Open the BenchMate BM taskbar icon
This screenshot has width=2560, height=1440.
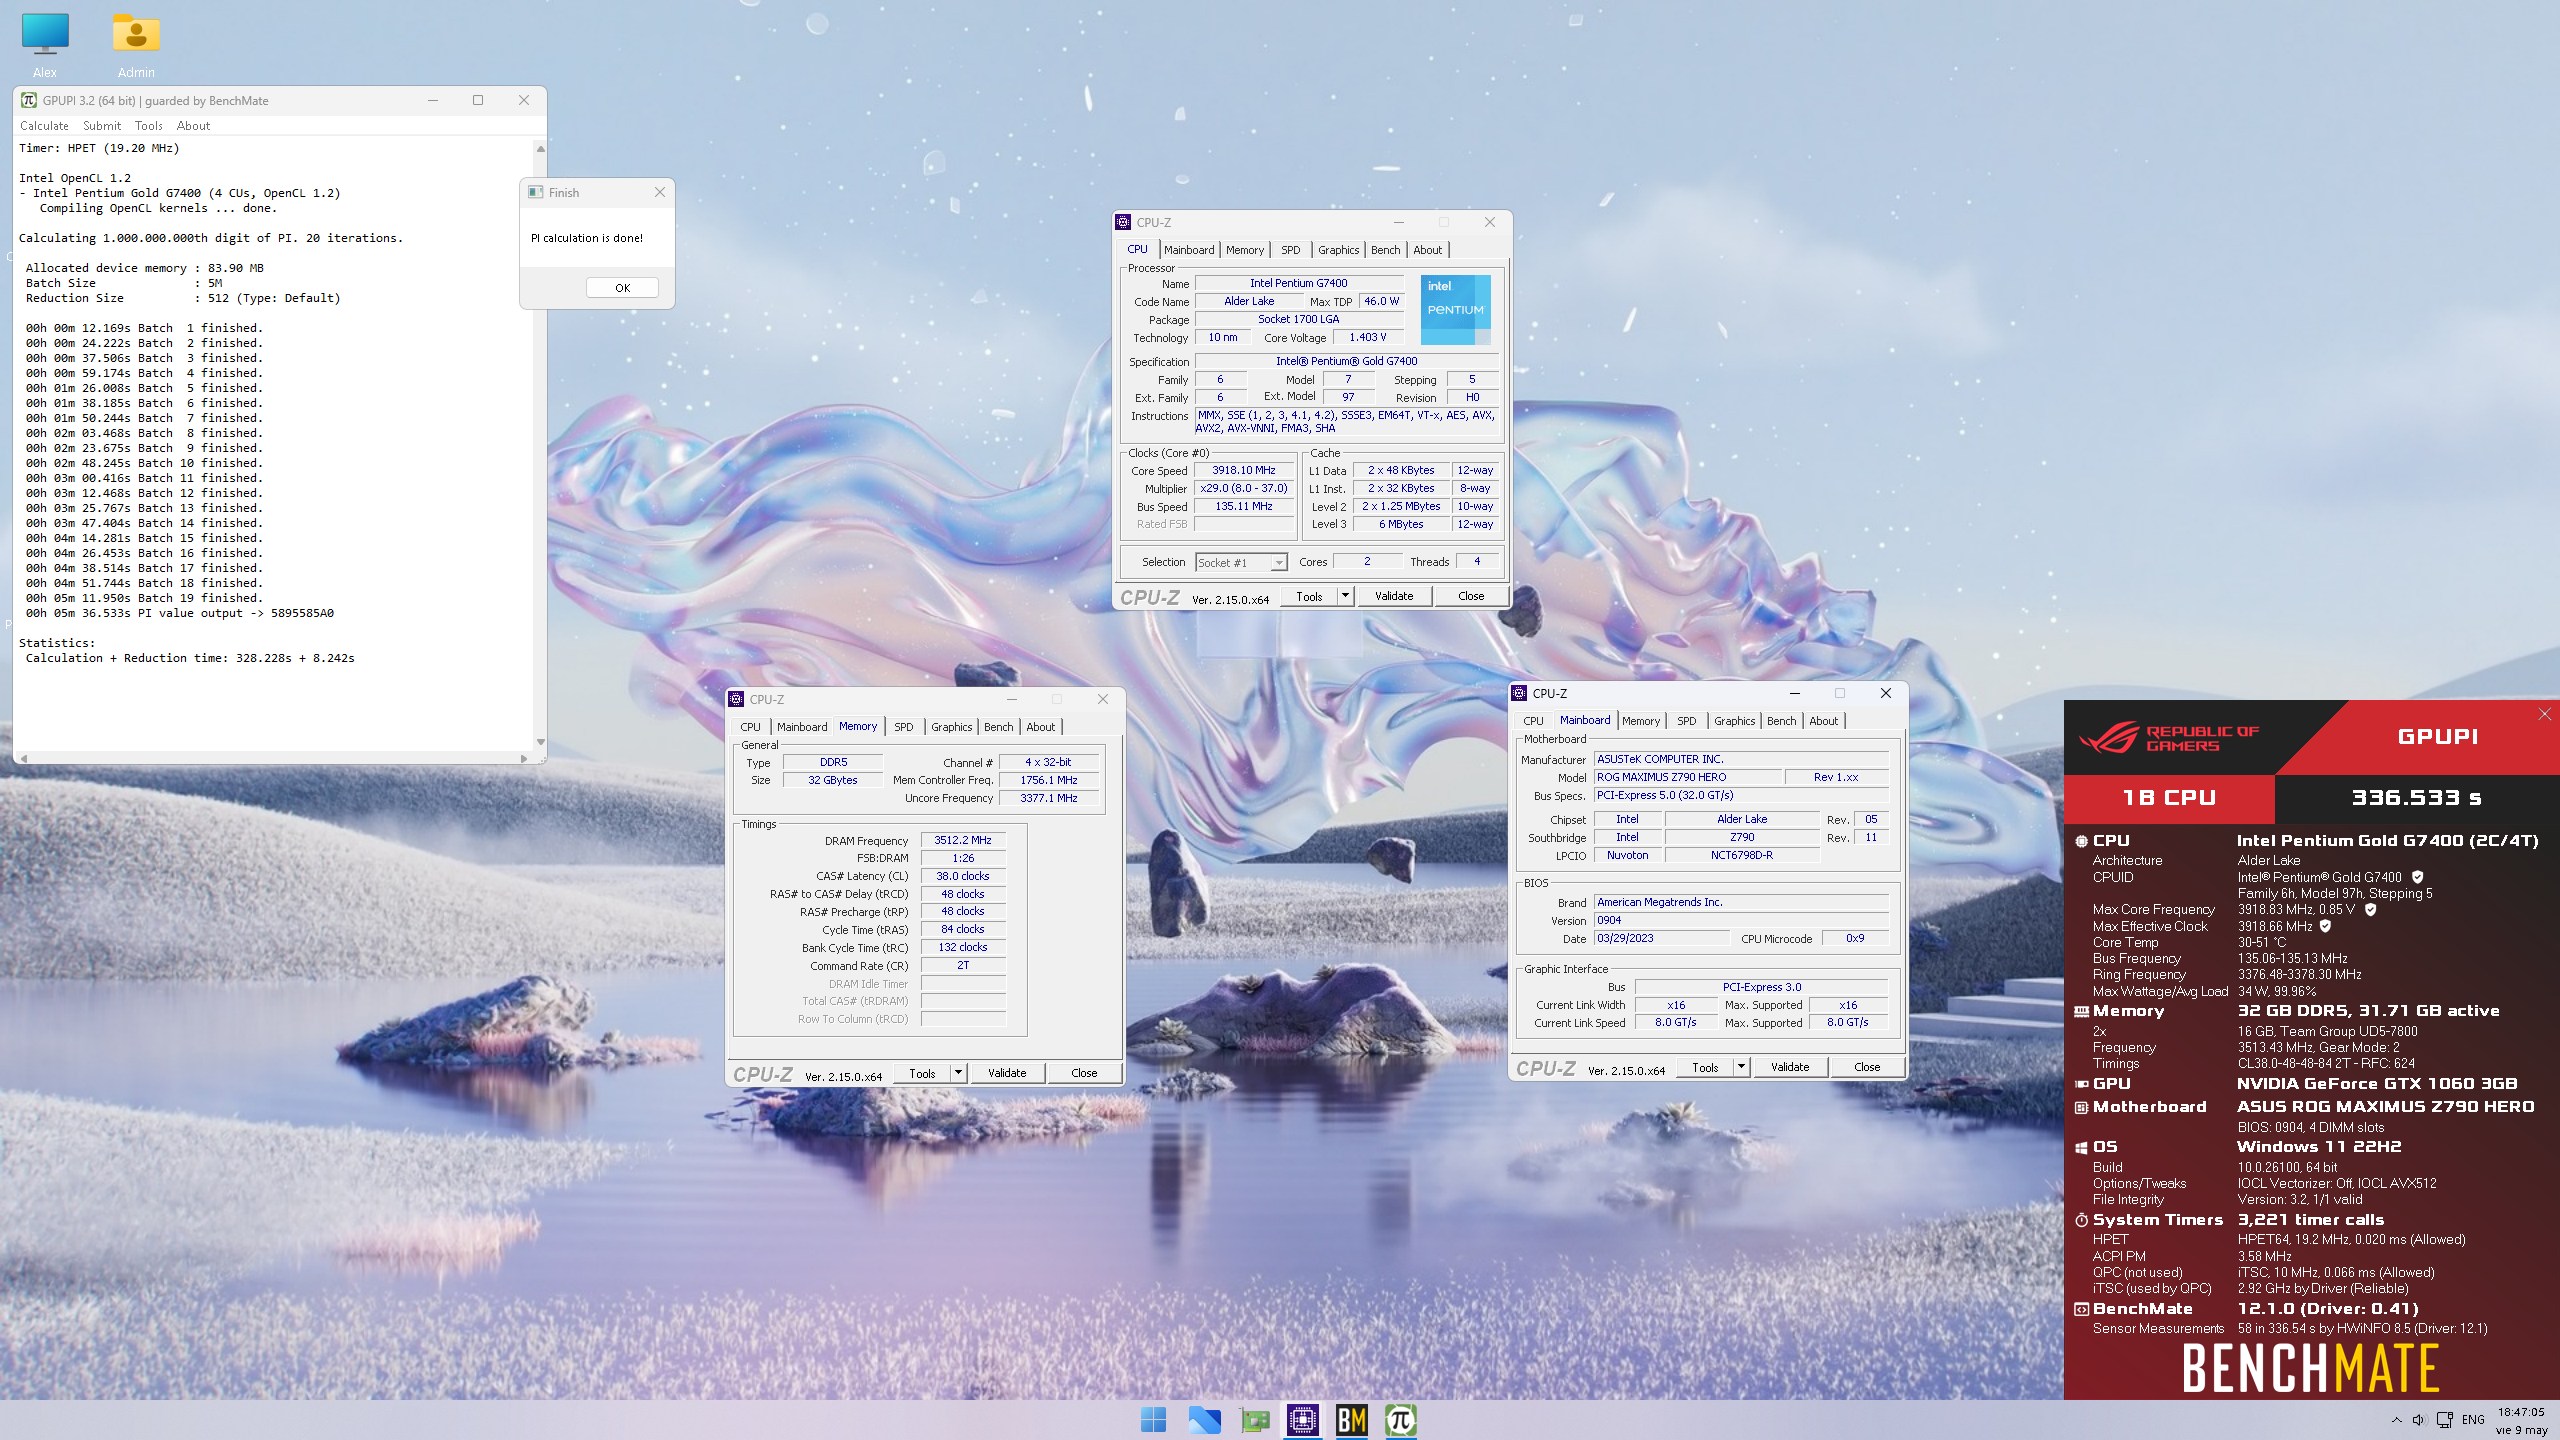click(1351, 1419)
